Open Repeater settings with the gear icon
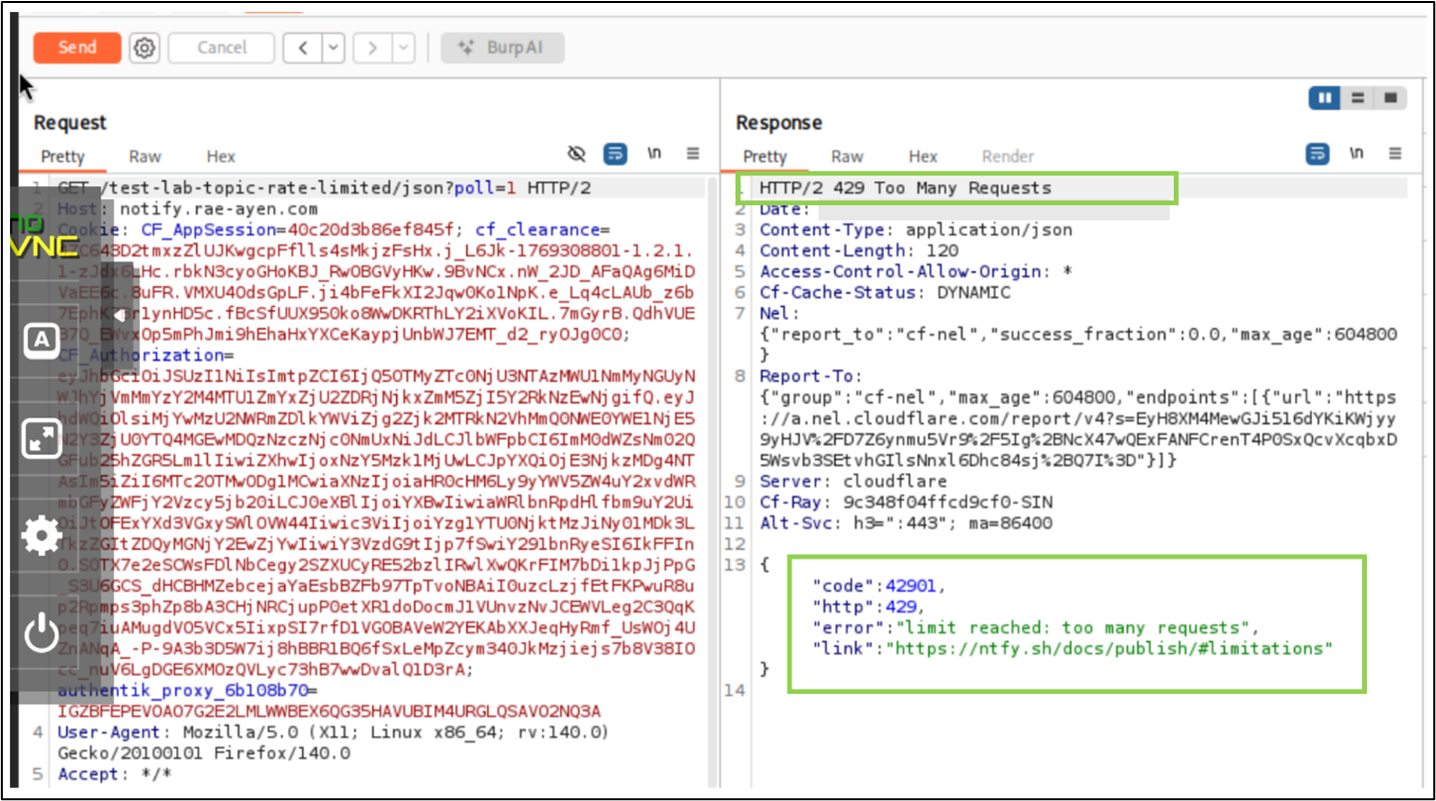Screen dimensions: 1436x801 tap(144, 47)
